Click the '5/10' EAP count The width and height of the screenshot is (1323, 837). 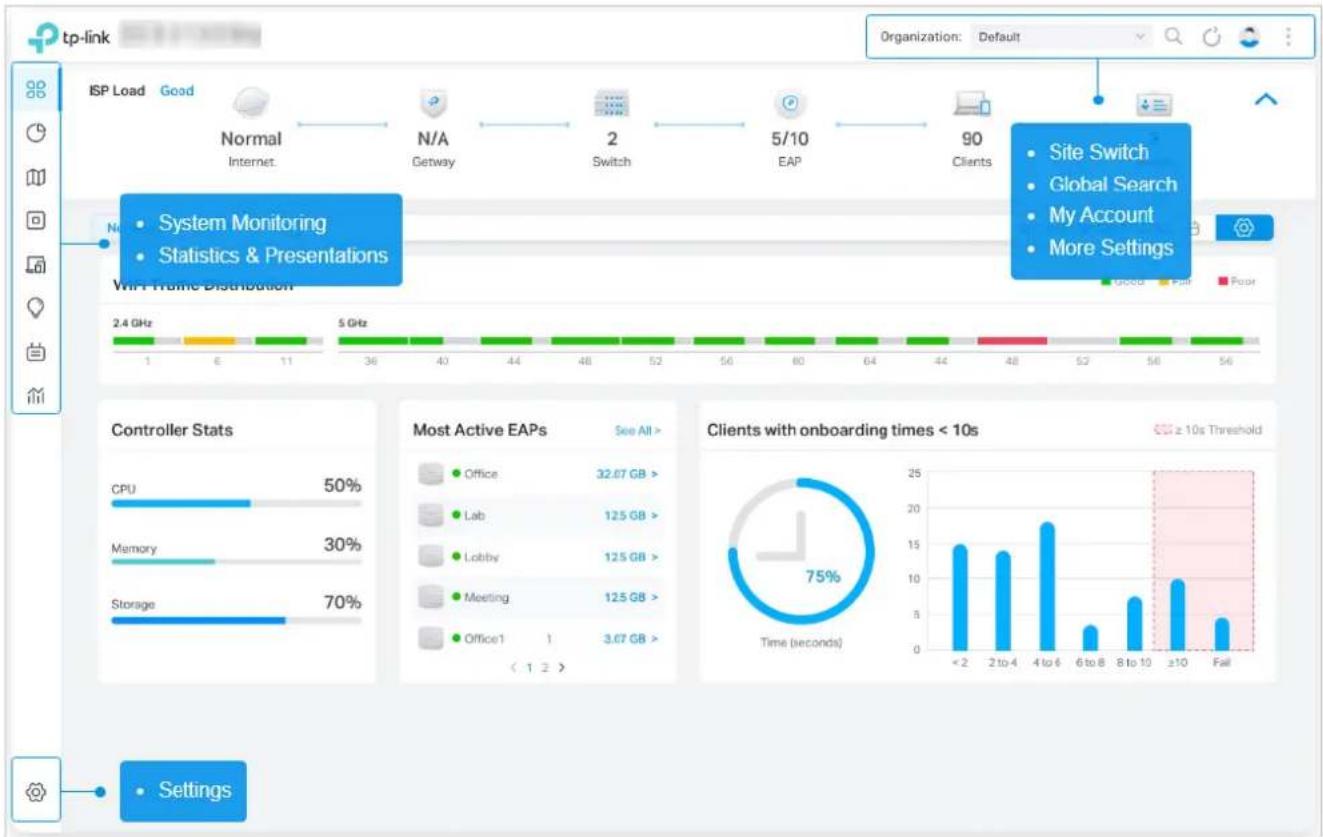[790, 139]
